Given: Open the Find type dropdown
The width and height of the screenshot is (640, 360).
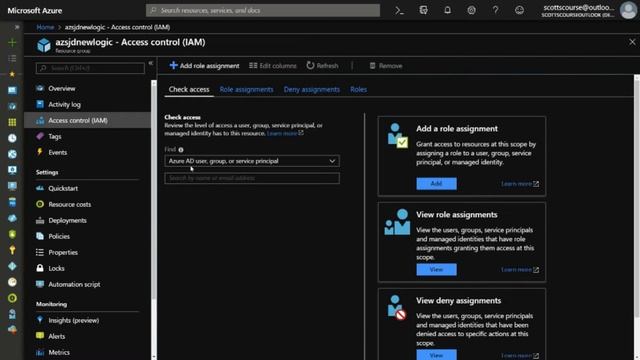Looking at the screenshot, I should coord(252,161).
